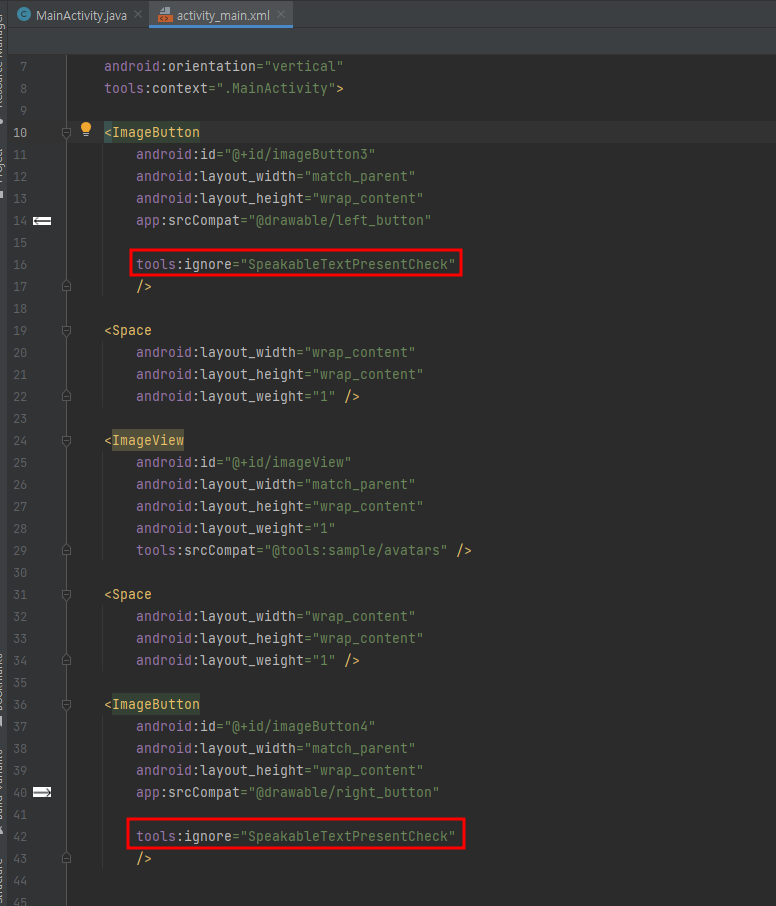Click the fold end marker at line 22
776x906 pixels.
66,396
